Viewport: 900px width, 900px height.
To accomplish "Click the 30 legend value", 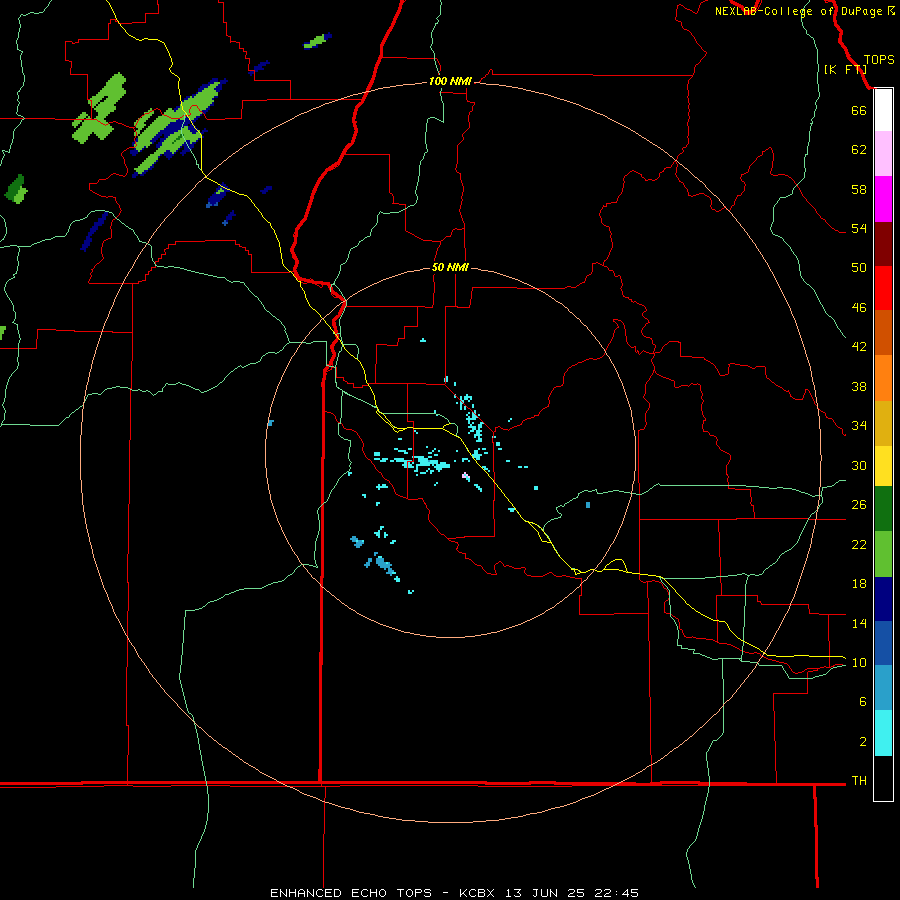I will pyautogui.click(x=859, y=465).
